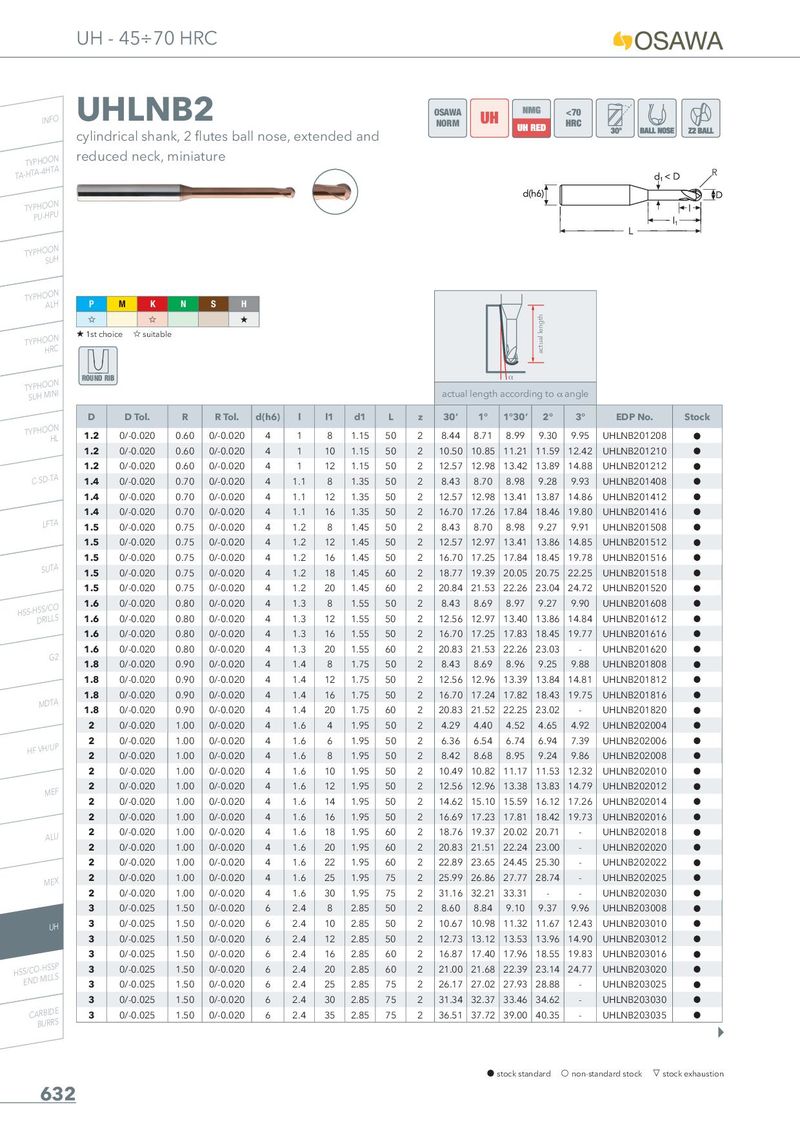Click EDP number UHLNB201816

(x=635, y=695)
